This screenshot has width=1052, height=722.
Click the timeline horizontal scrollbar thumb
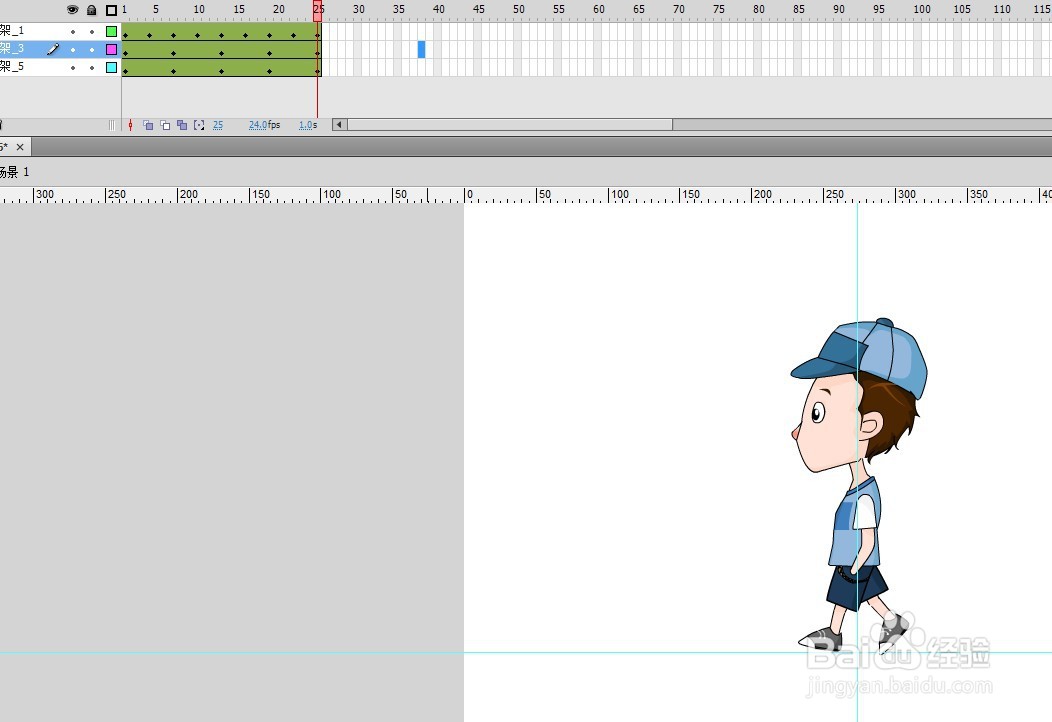click(x=510, y=125)
